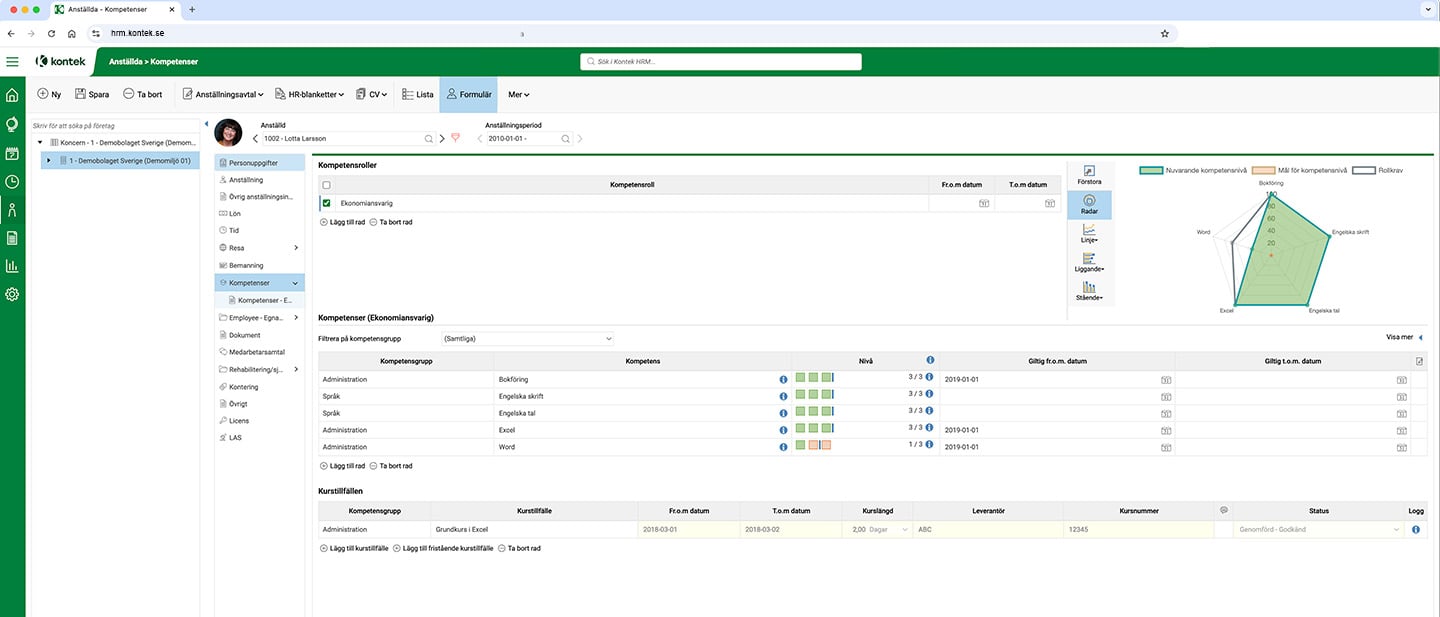The image size is (1440, 617).
Task: Click the Bokföring level indicator squares
Action: tap(814, 378)
